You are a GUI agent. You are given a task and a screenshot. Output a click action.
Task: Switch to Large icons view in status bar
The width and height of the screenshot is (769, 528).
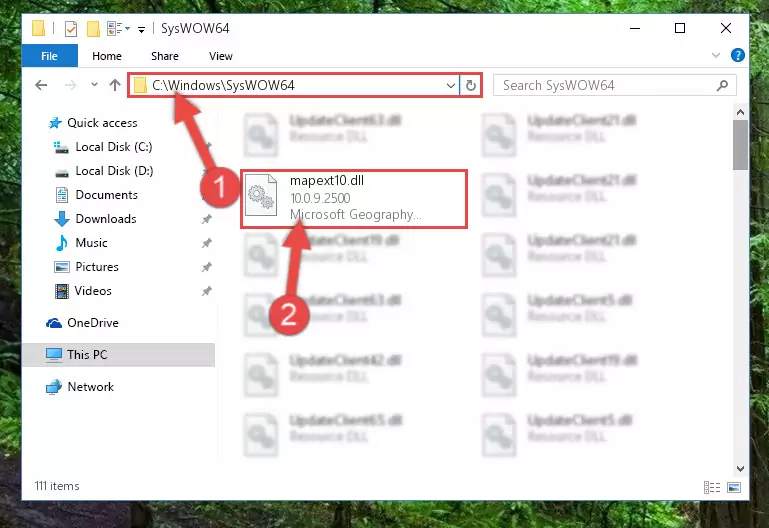pyautogui.click(x=734, y=487)
